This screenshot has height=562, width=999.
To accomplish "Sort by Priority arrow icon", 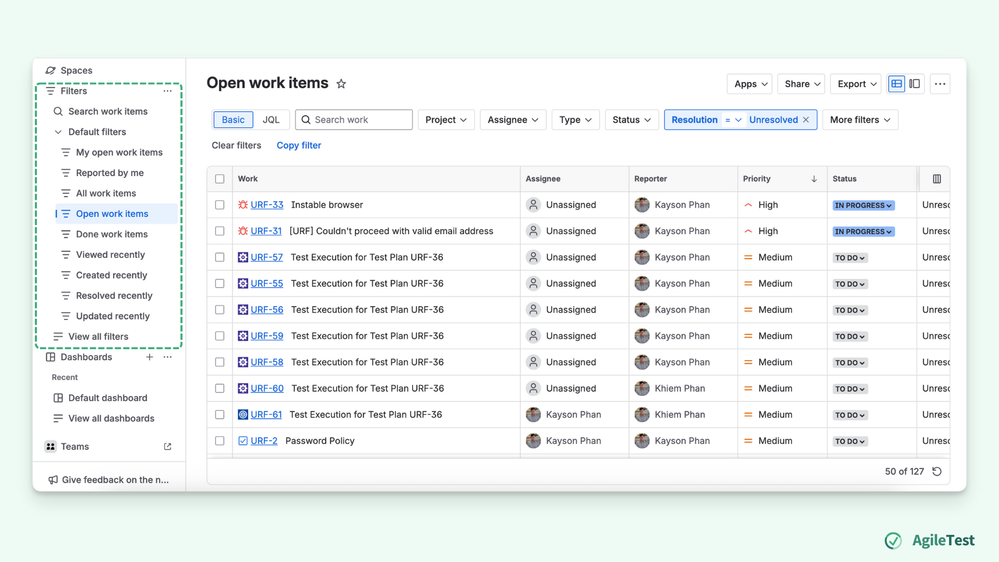I will coord(814,179).
